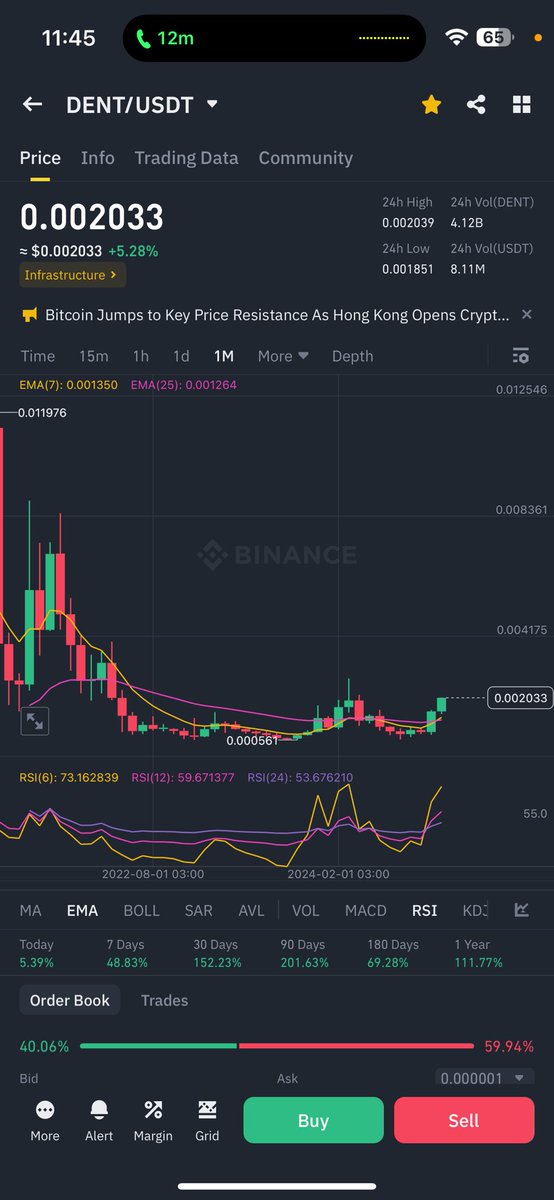This screenshot has height=1200, width=554.
Task: Select the 1M chart interval
Action: [223, 356]
